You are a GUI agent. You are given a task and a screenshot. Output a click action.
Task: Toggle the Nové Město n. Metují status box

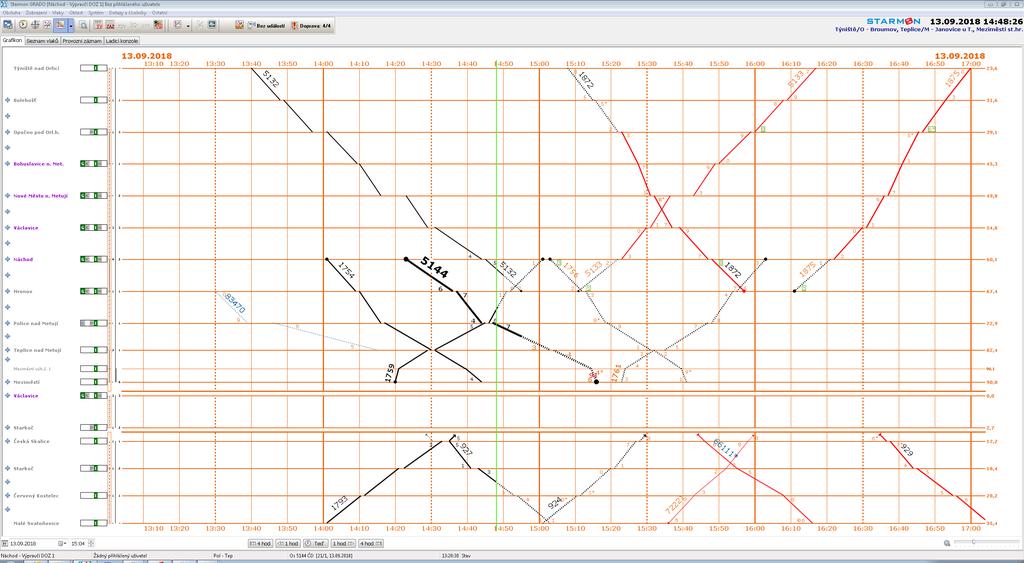[94, 196]
